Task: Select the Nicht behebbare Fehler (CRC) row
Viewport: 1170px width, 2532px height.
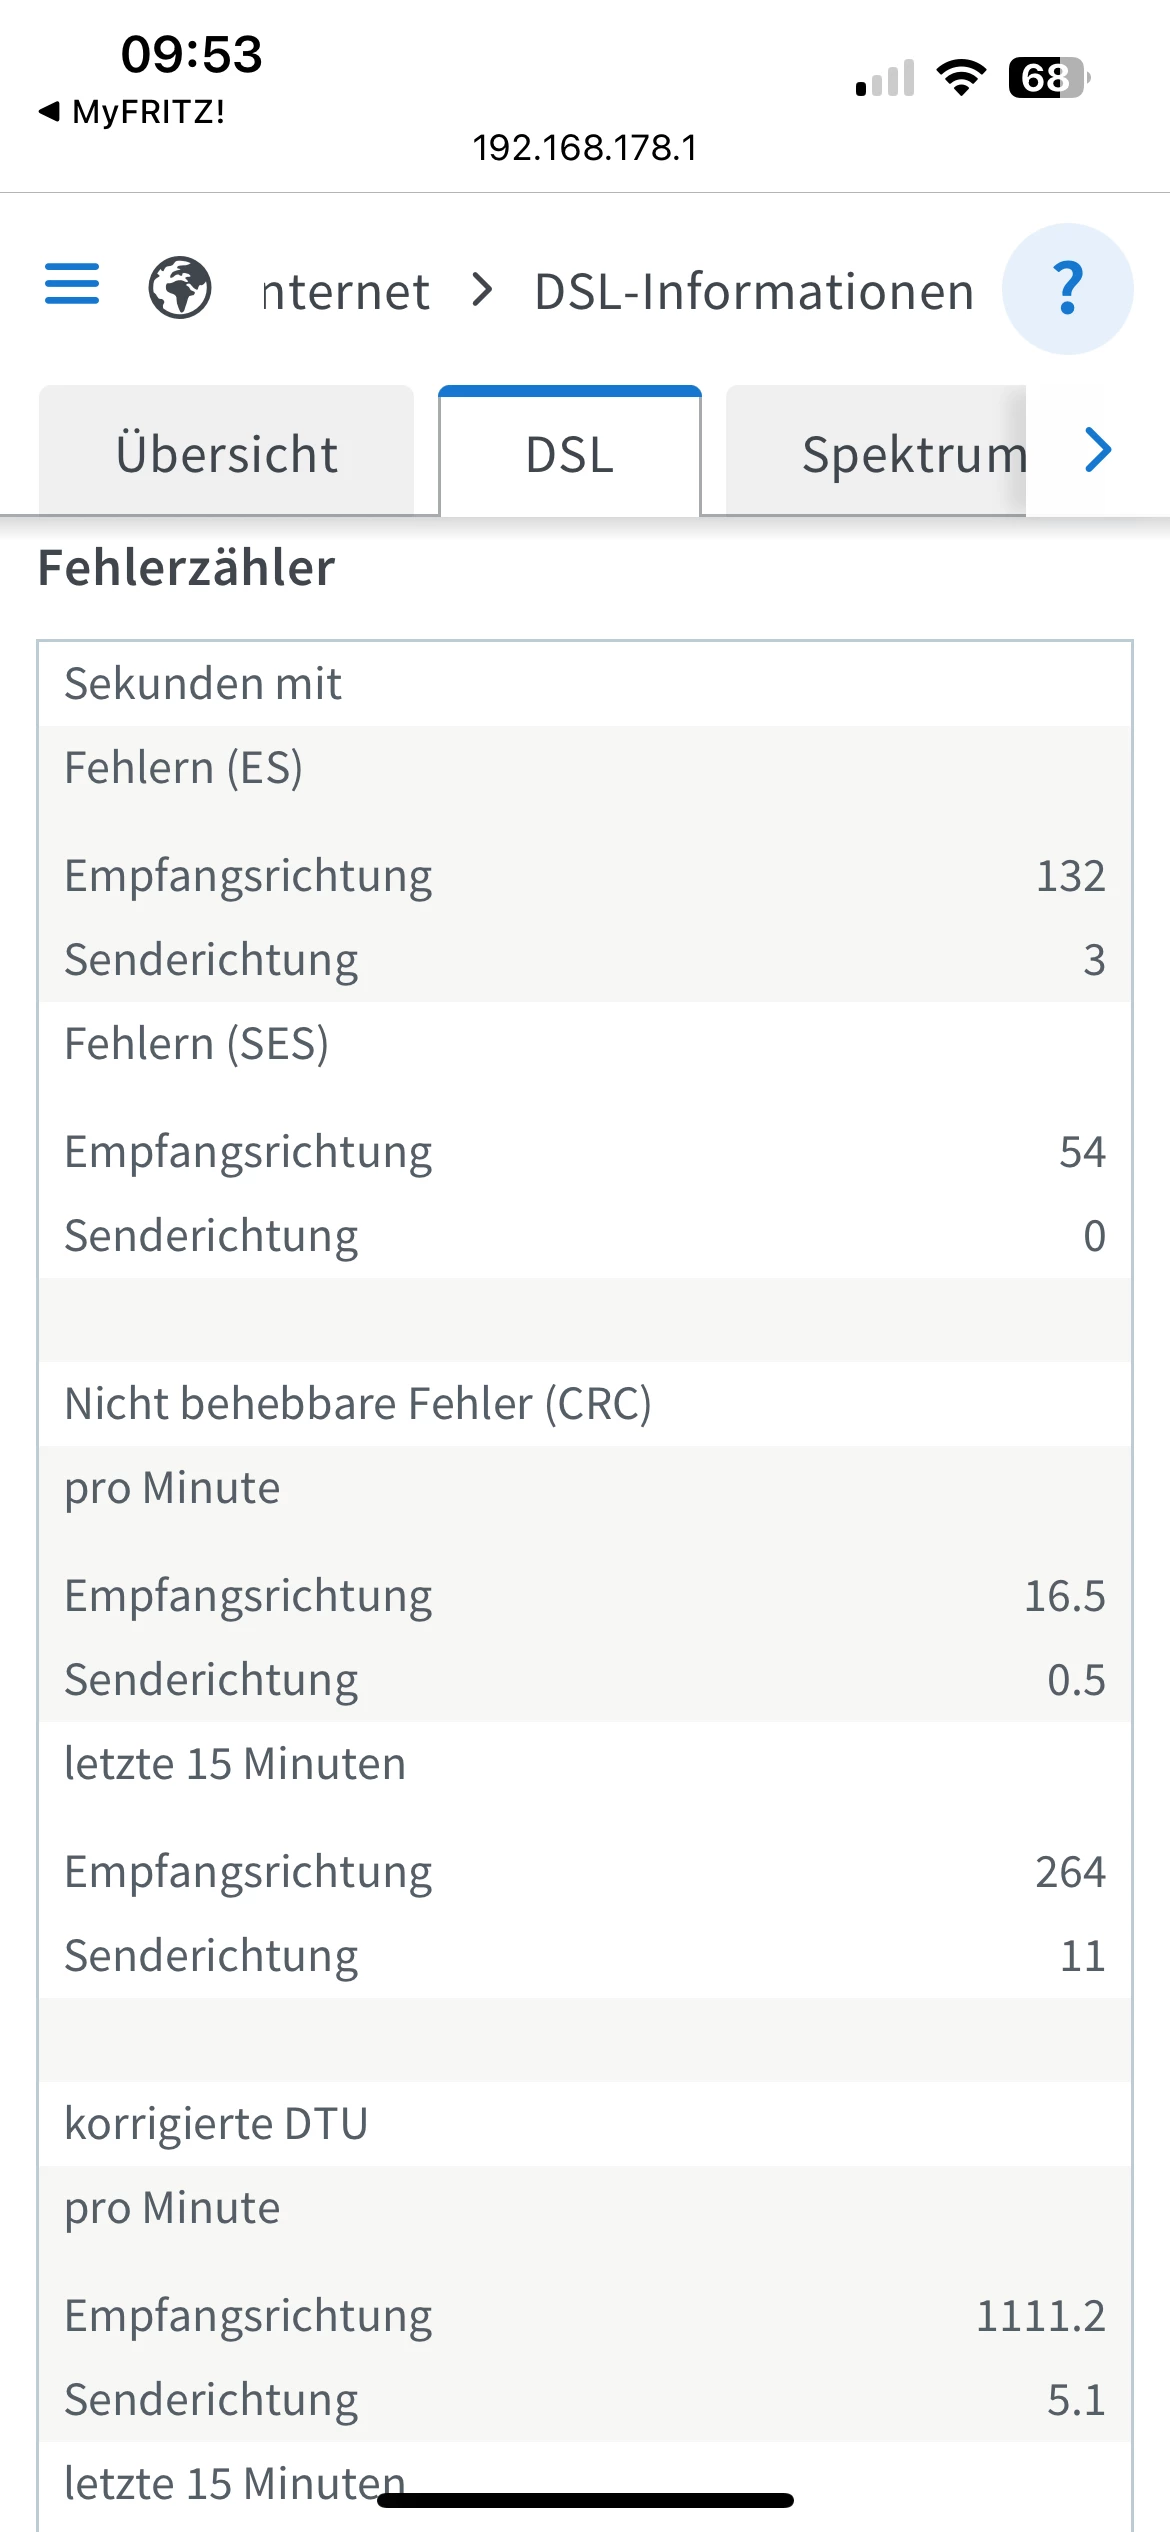Action: tap(358, 1404)
